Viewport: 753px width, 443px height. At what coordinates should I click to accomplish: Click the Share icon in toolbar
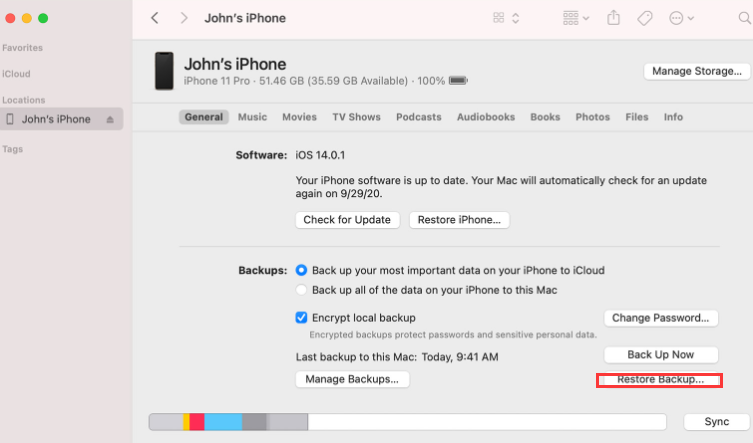[614, 18]
